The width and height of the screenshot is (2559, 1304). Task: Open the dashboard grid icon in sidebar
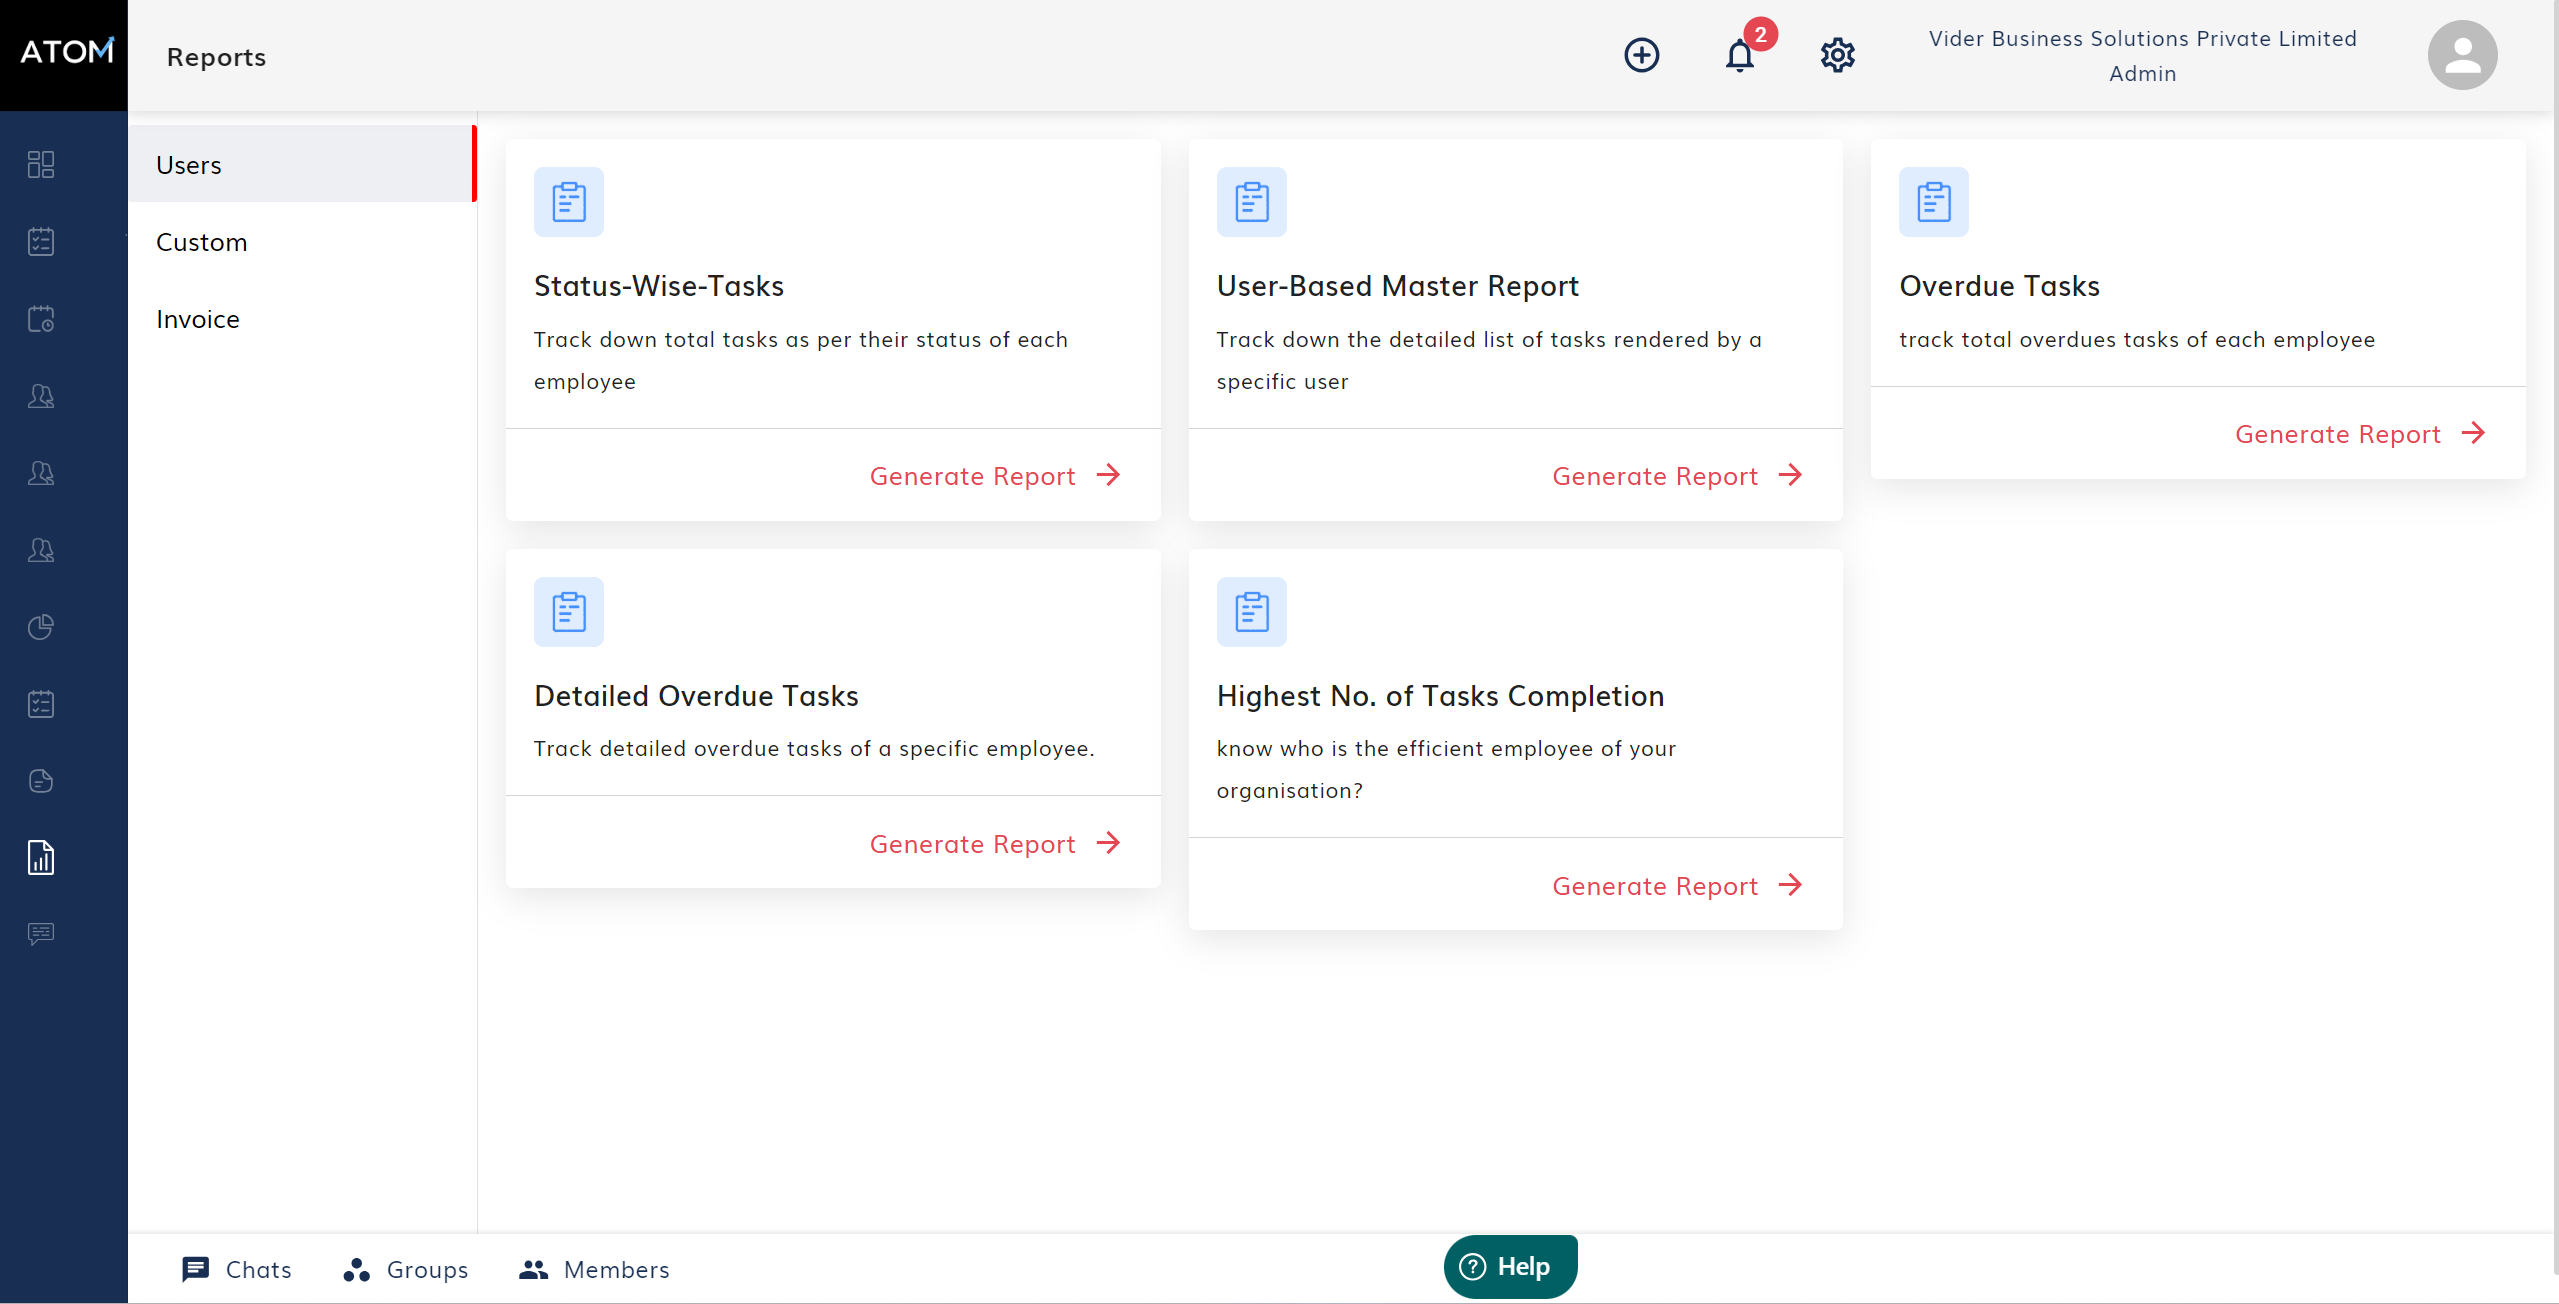[41, 164]
